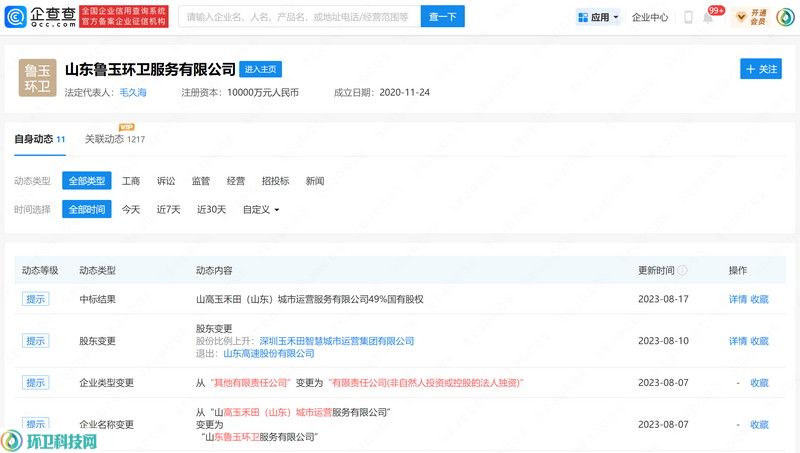Select 山高玉禾田 49%国有股权 bid text

pyautogui.click(x=310, y=299)
